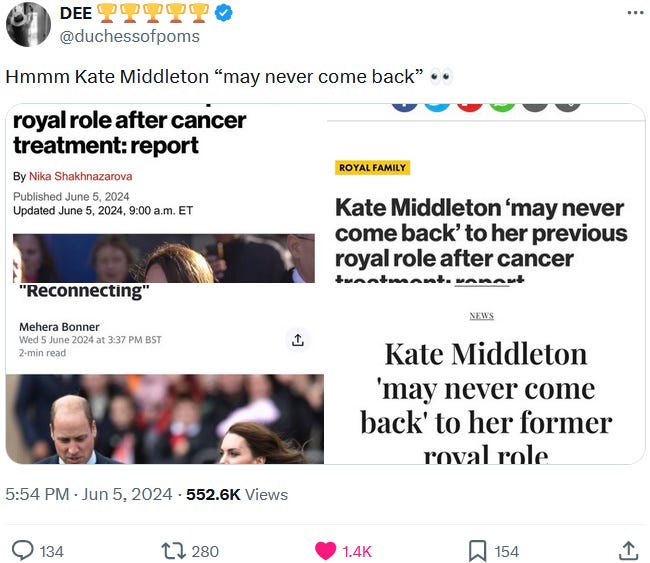
Task: Open the William and Kate photo image
Action: coord(165,419)
